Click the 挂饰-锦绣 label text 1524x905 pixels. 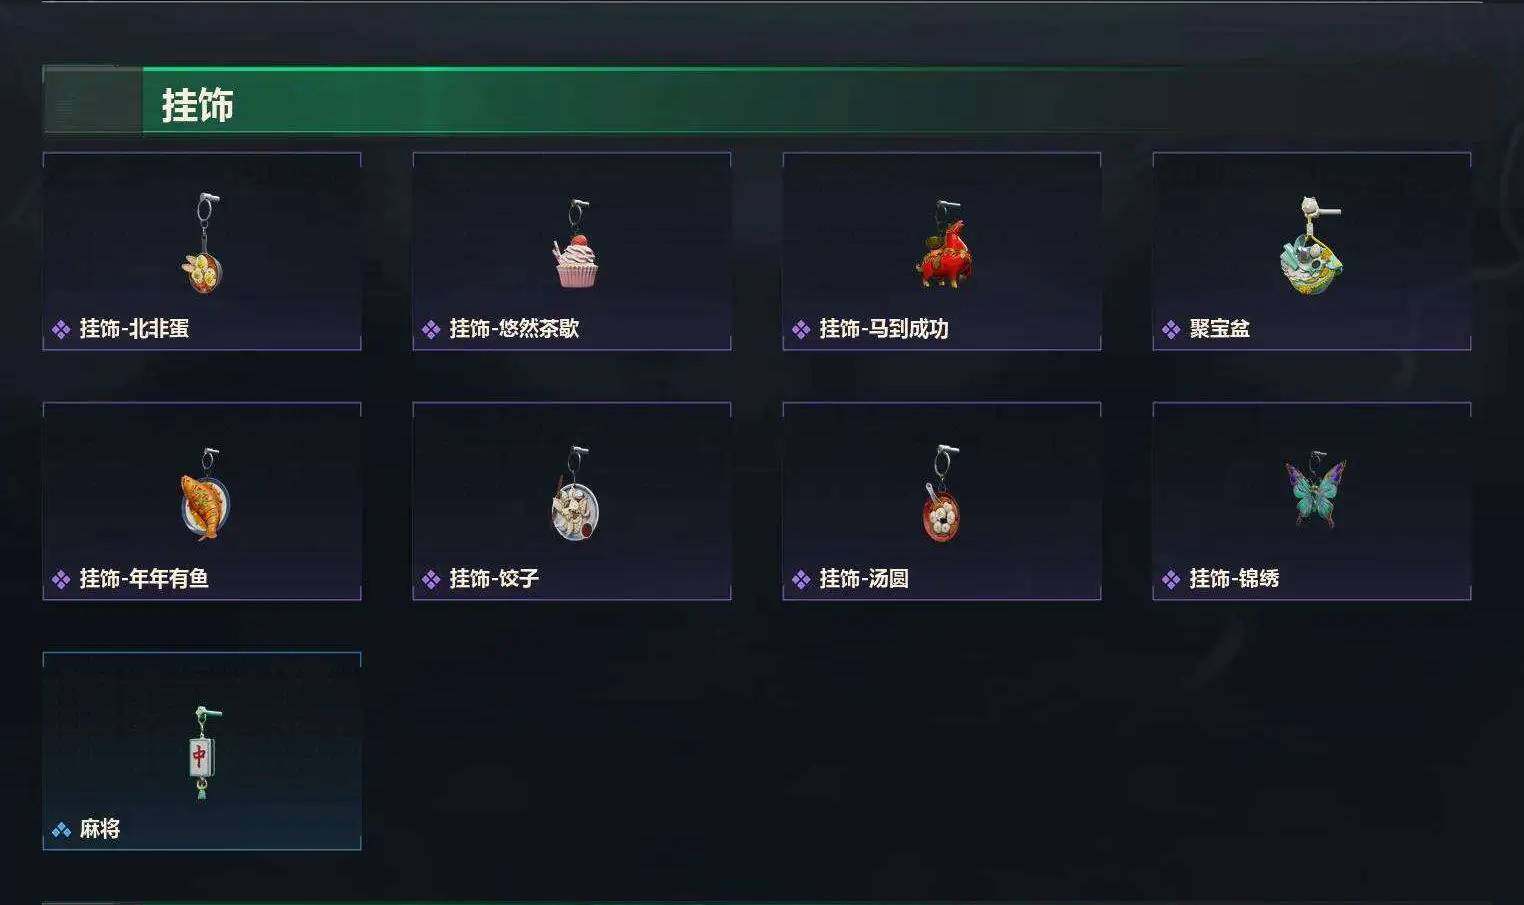1234,578
